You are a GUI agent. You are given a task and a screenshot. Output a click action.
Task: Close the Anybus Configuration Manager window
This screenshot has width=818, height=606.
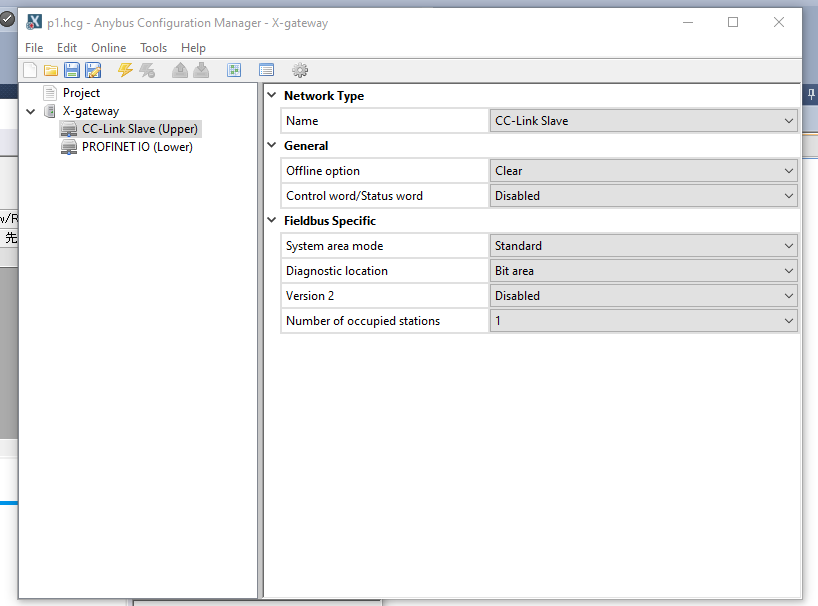(779, 22)
